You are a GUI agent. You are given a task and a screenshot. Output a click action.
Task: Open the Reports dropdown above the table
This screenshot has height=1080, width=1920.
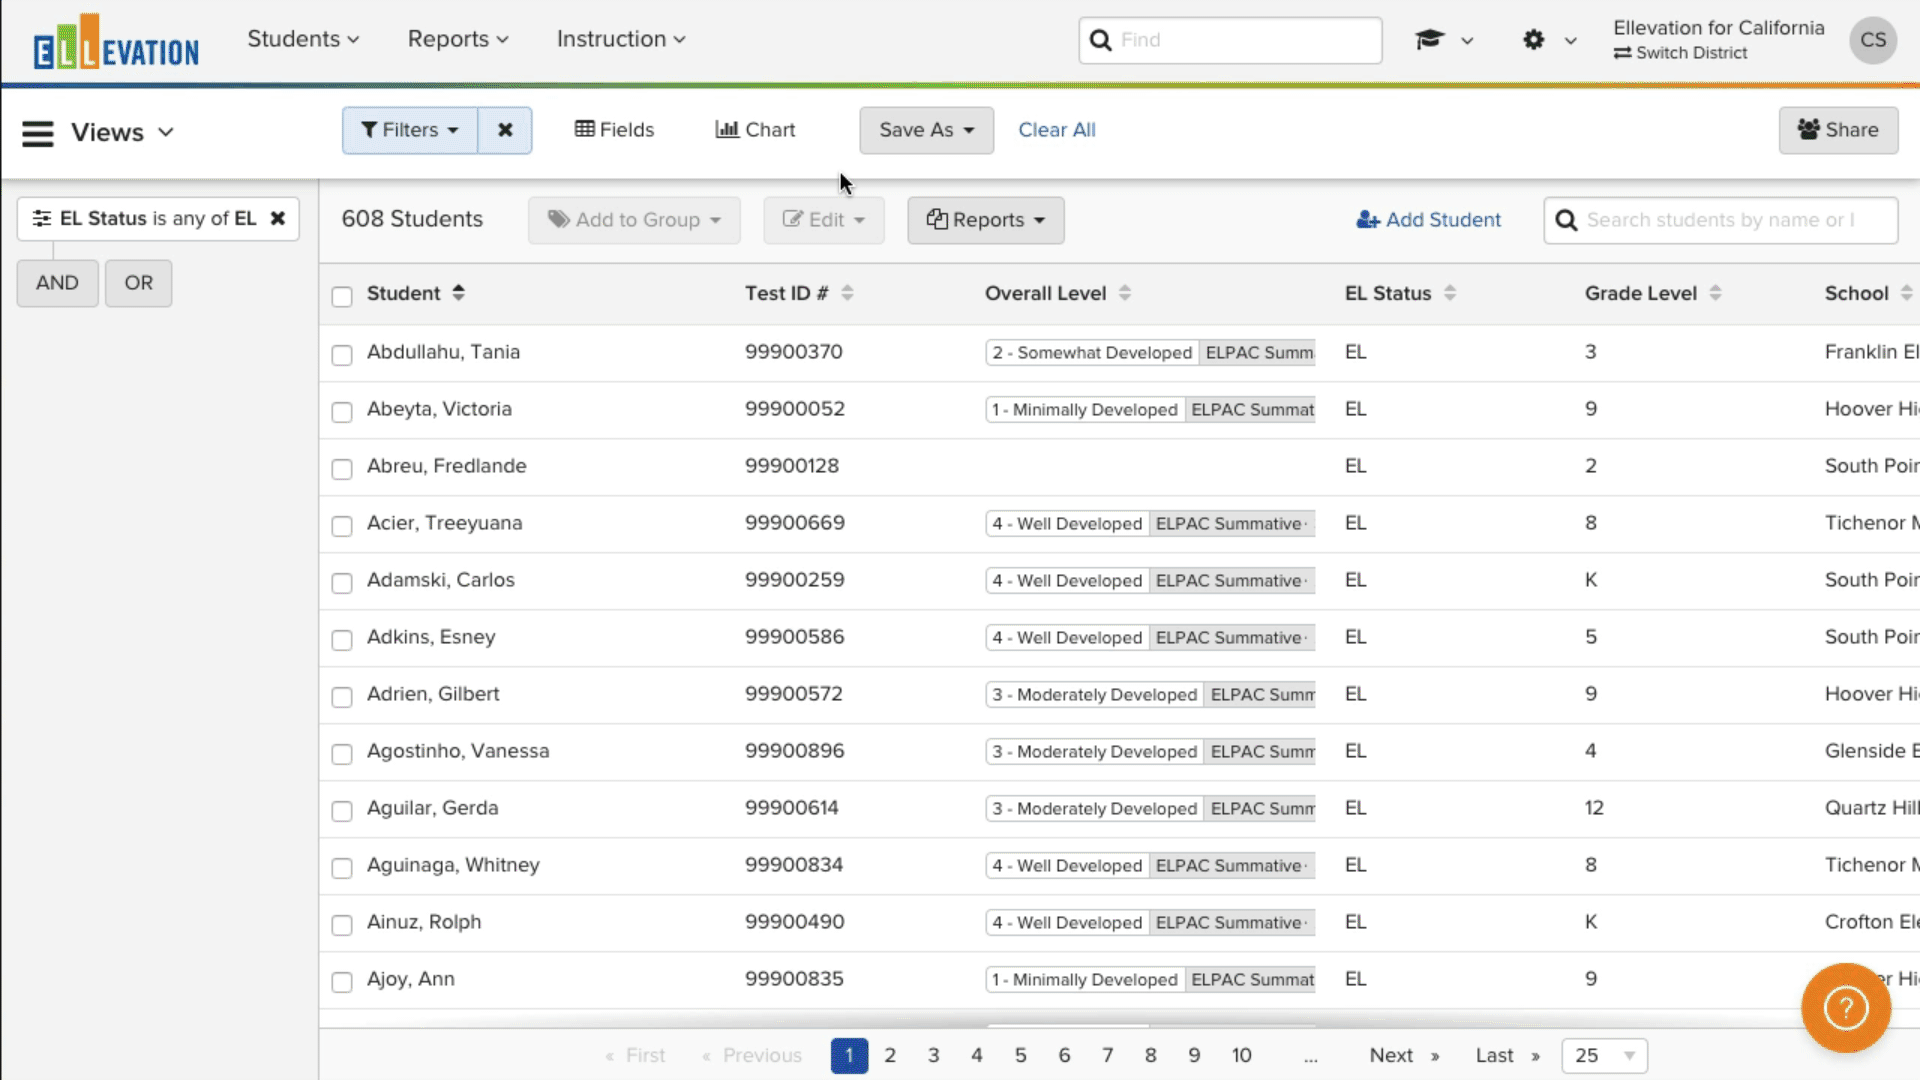985,220
